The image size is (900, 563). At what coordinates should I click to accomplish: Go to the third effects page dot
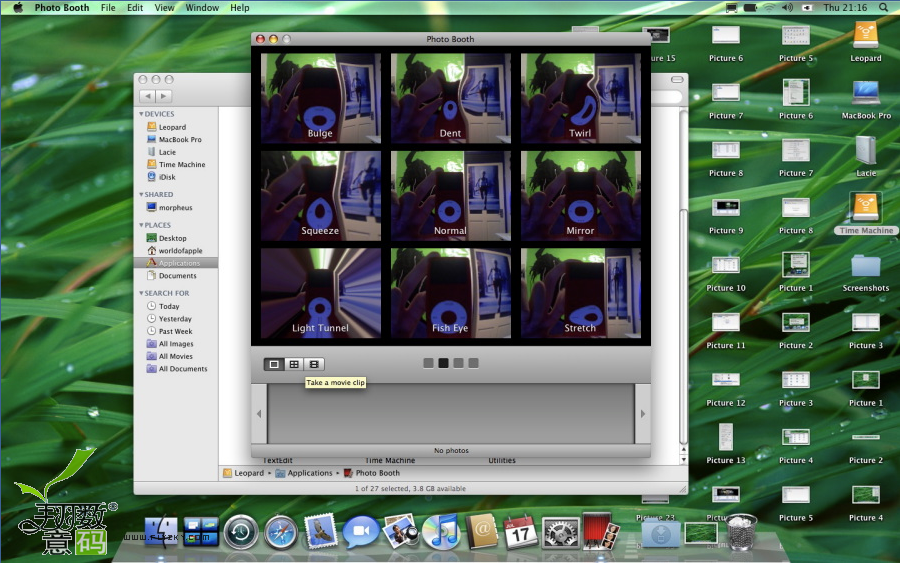(458, 363)
